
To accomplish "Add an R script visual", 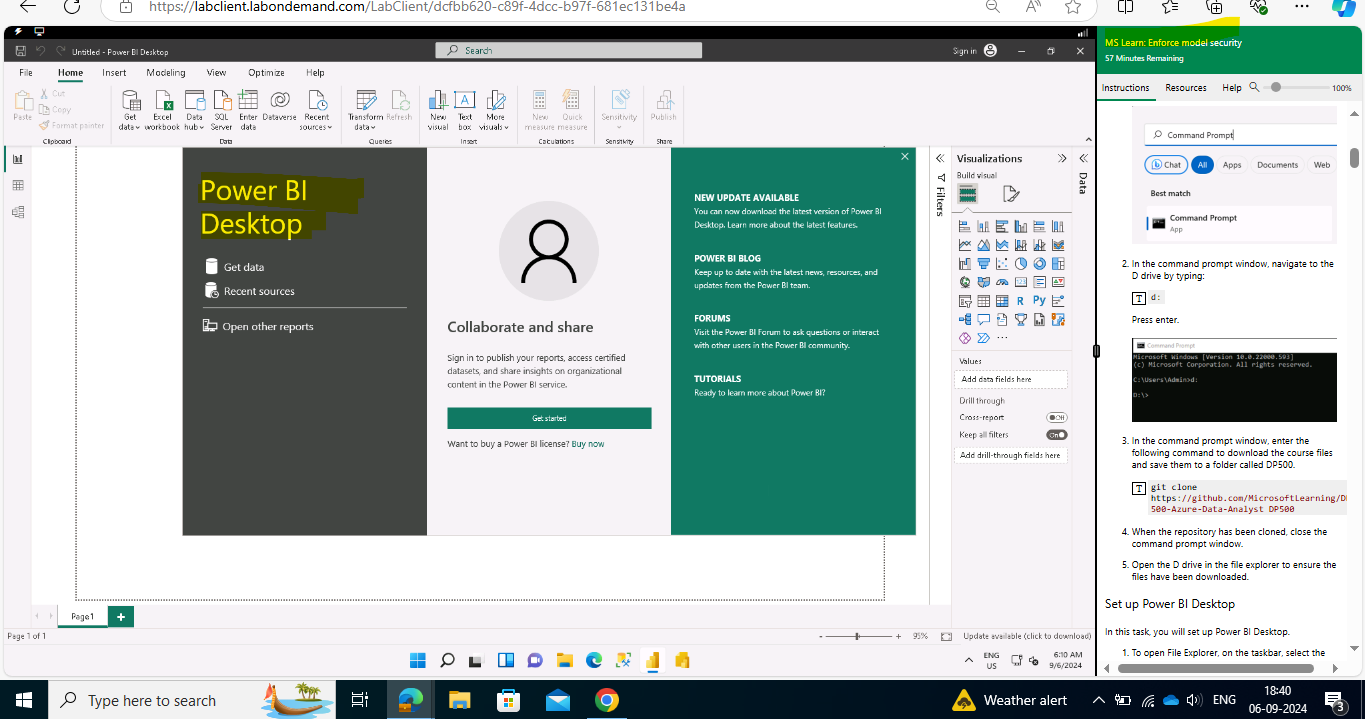I will [x=1021, y=301].
